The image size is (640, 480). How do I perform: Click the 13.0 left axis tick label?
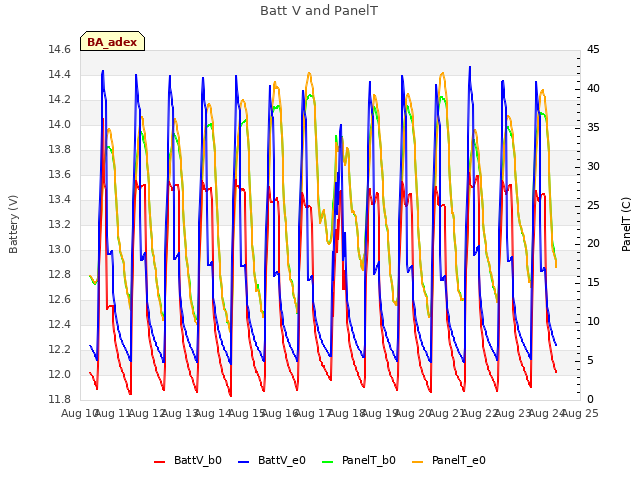point(59,249)
